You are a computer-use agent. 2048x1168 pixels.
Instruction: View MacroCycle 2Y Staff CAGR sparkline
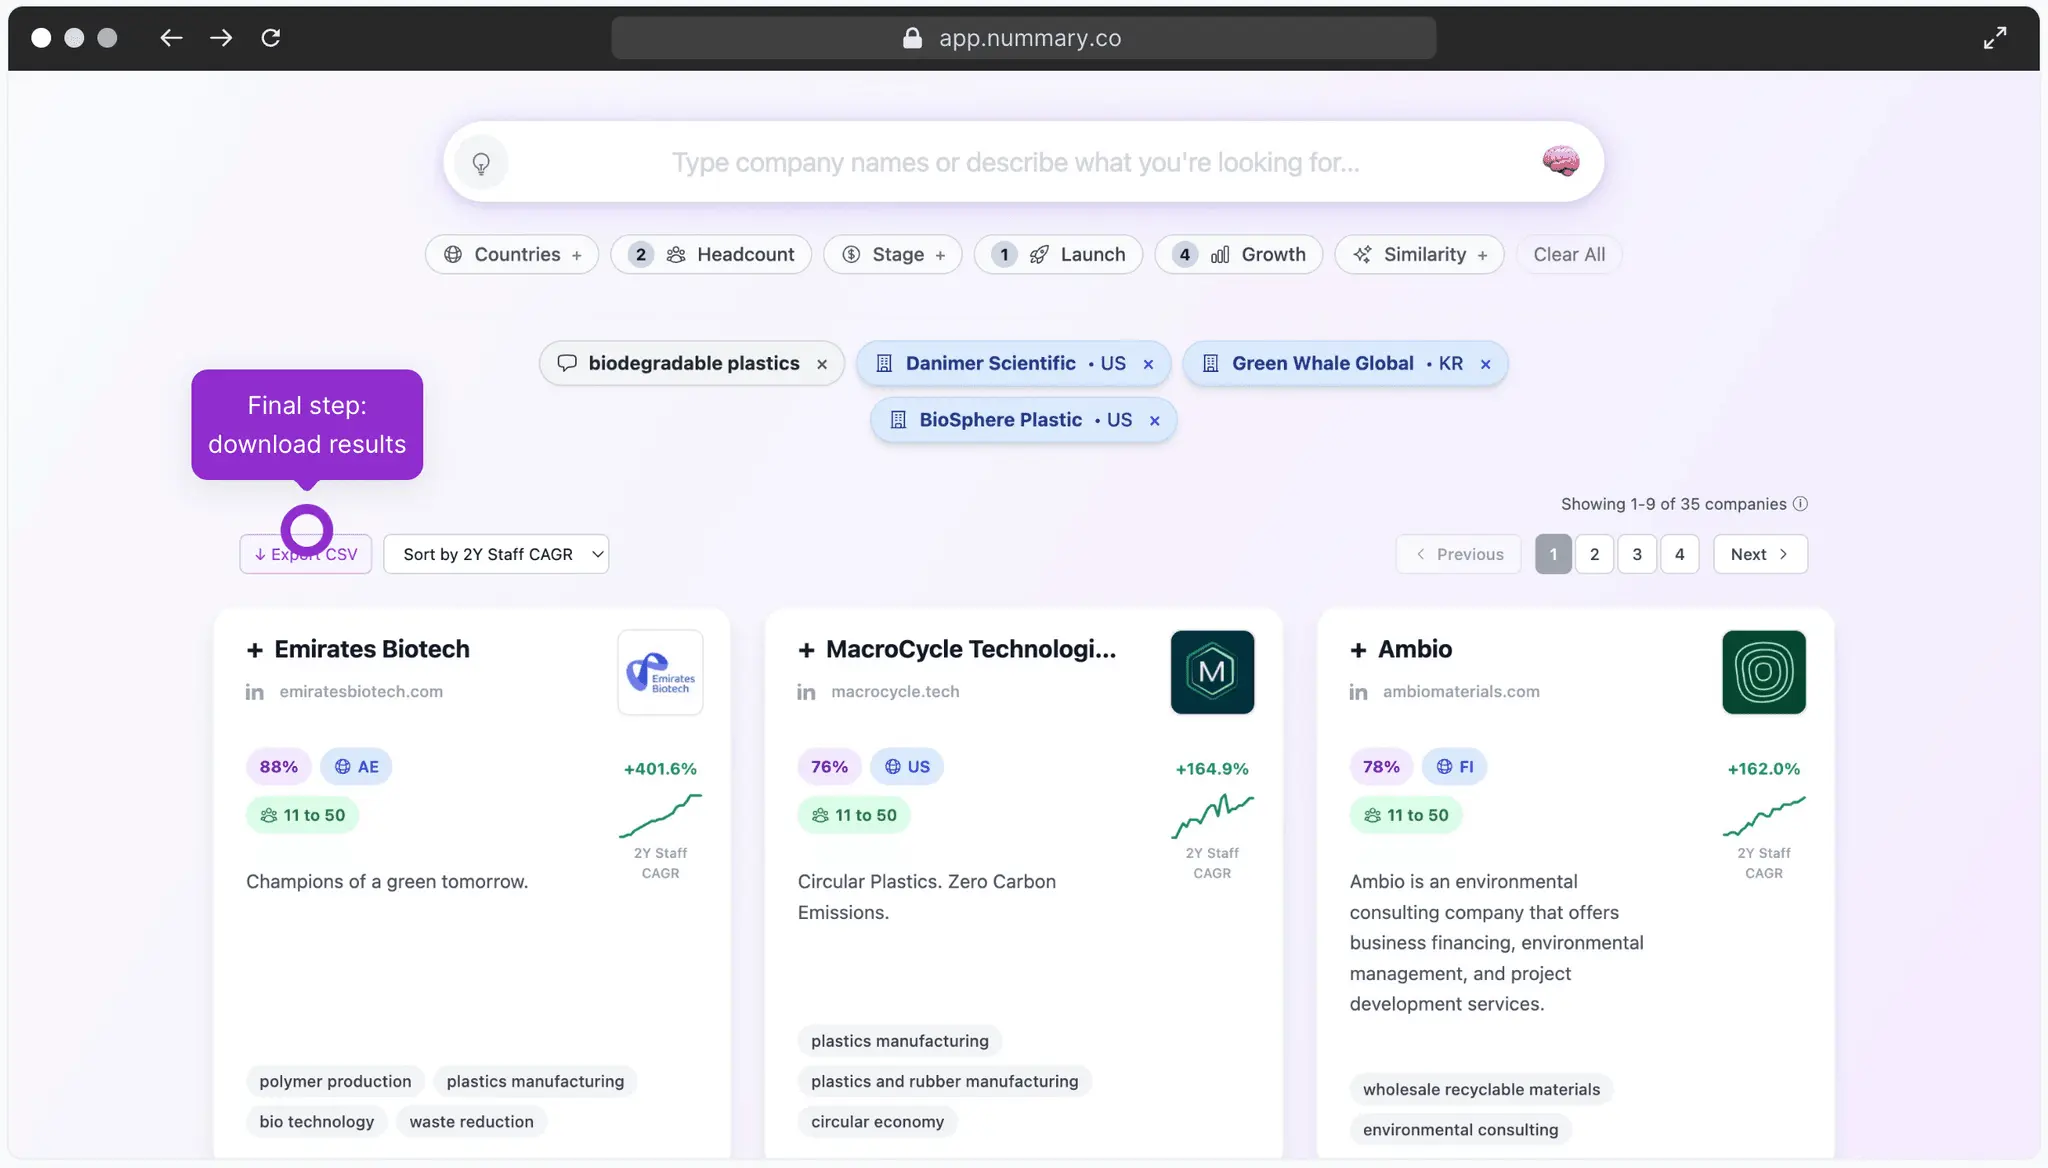1212,816
